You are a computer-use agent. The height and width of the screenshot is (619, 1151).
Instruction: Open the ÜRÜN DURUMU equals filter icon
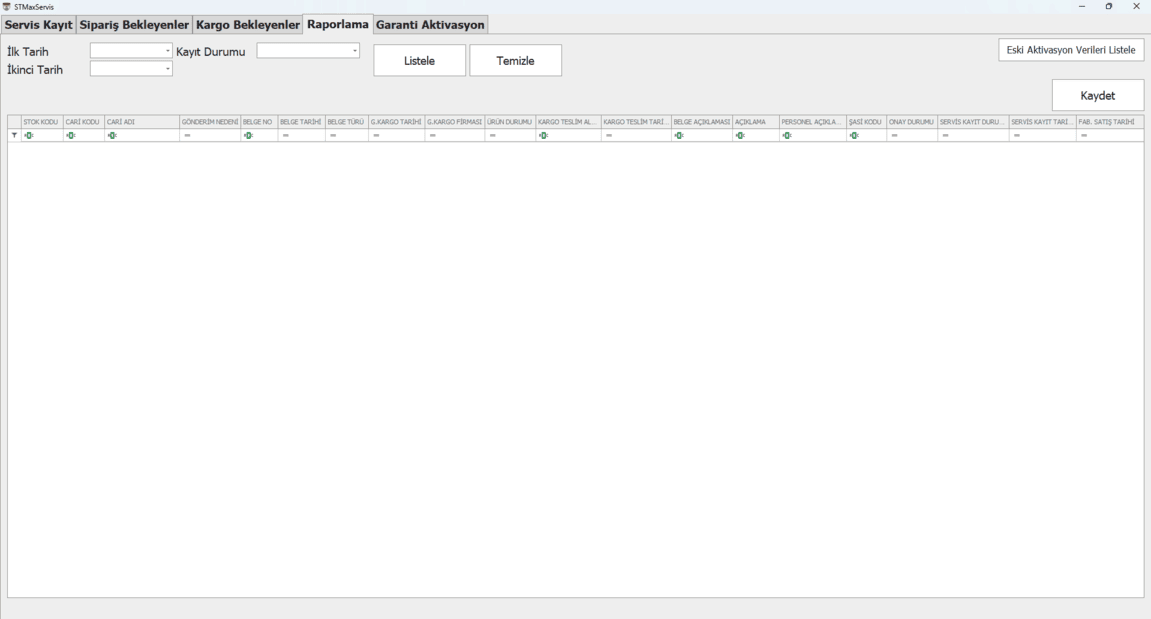(x=493, y=135)
